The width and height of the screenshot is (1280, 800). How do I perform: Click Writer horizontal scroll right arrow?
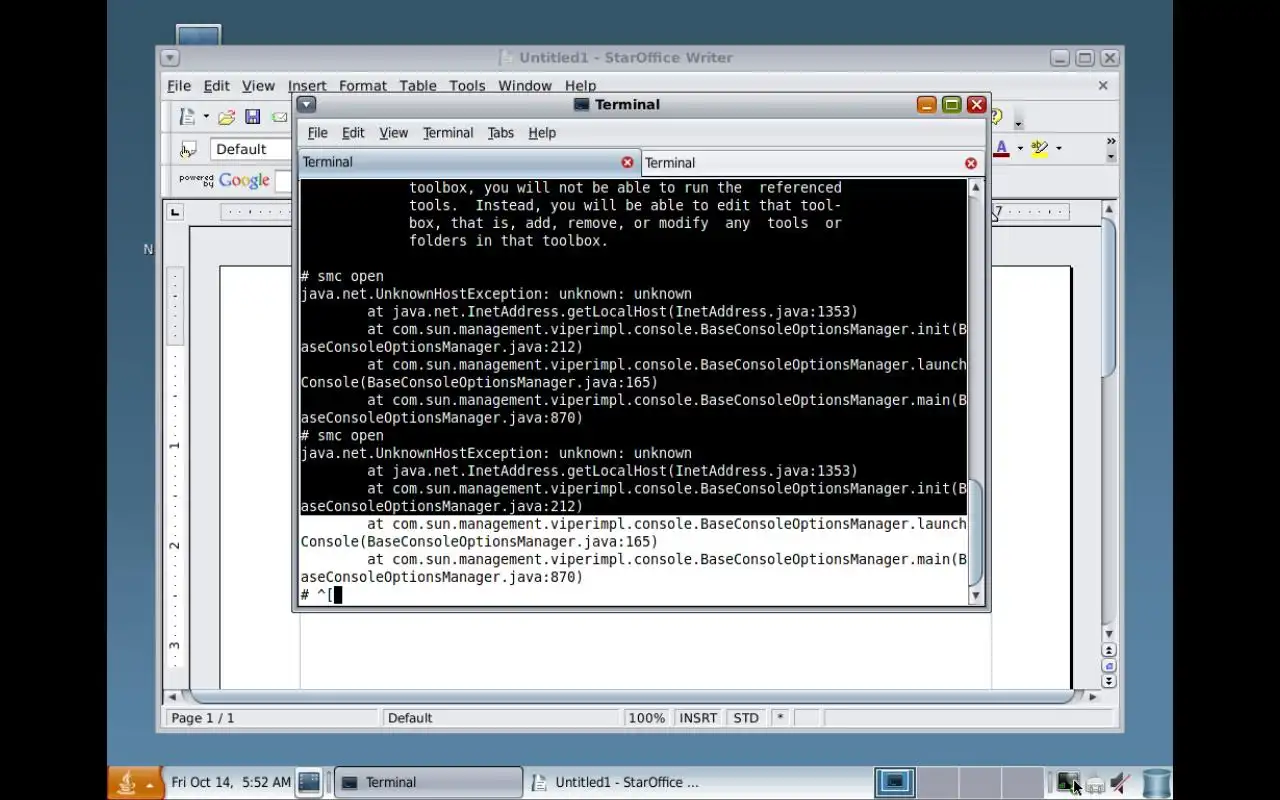(1093, 697)
